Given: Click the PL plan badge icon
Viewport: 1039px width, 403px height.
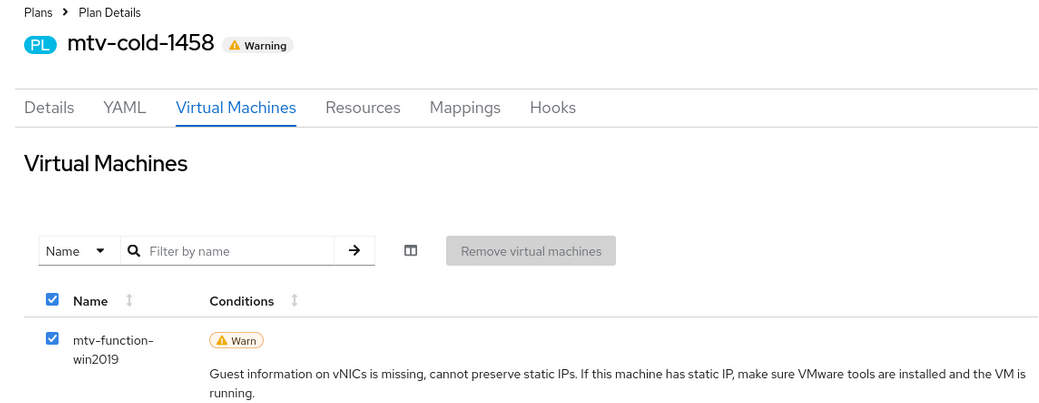Looking at the screenshot, I should 40,45.
